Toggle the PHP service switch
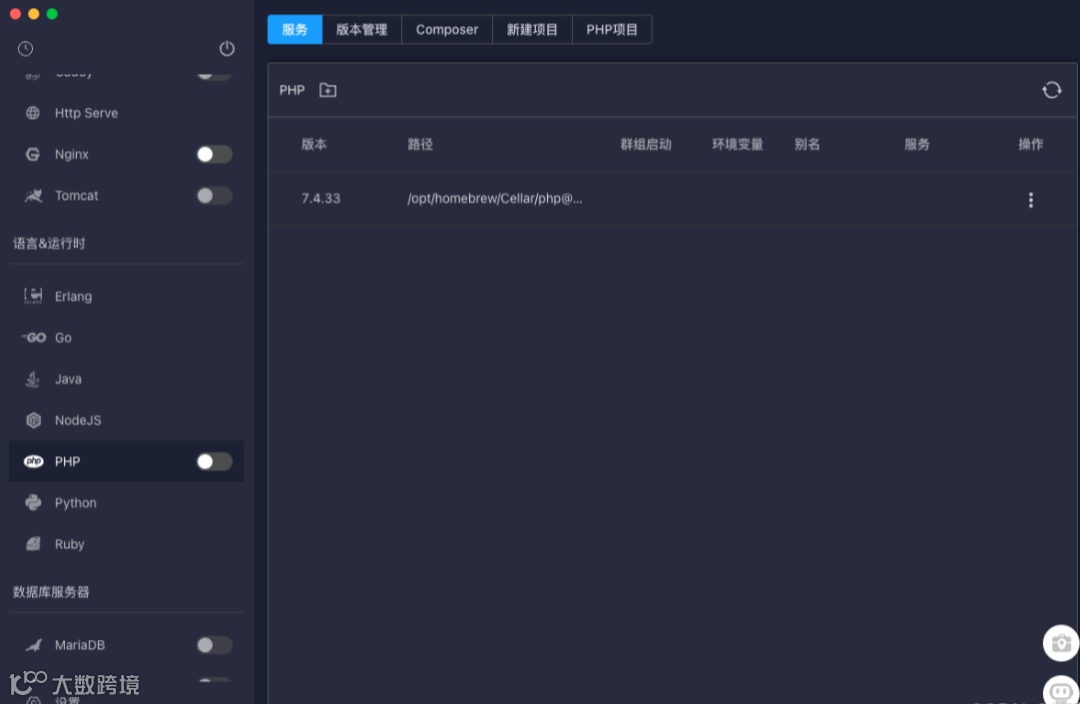The image size is (1080, 704). coord(213,461)
